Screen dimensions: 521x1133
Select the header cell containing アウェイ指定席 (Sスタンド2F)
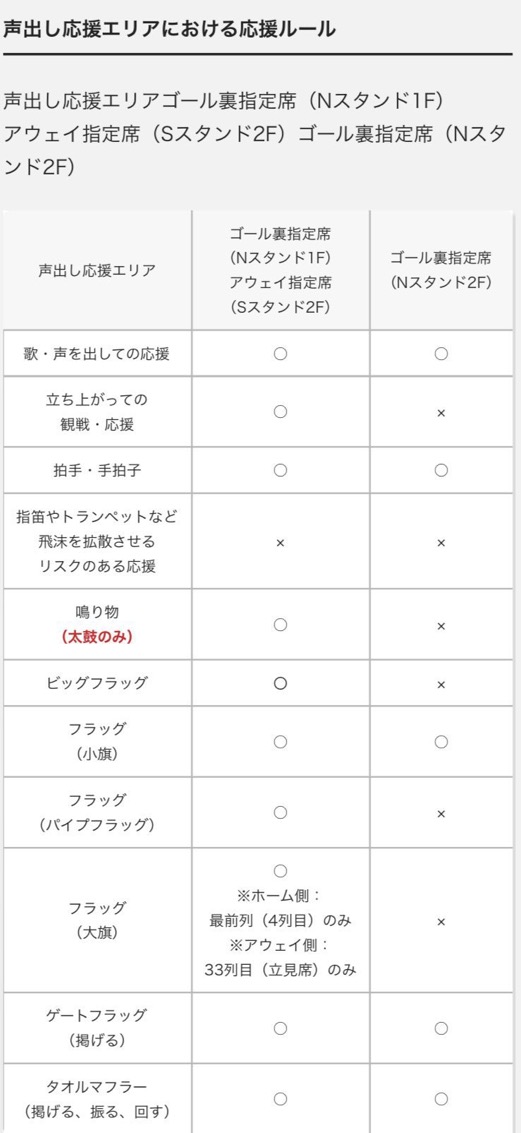point(280,271)
